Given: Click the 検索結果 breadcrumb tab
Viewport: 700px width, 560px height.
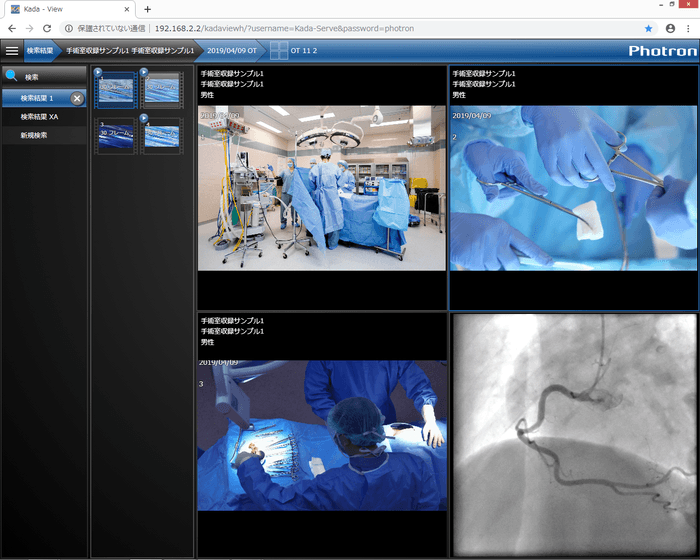Looking at the screenshot, I should click(40, 49).
